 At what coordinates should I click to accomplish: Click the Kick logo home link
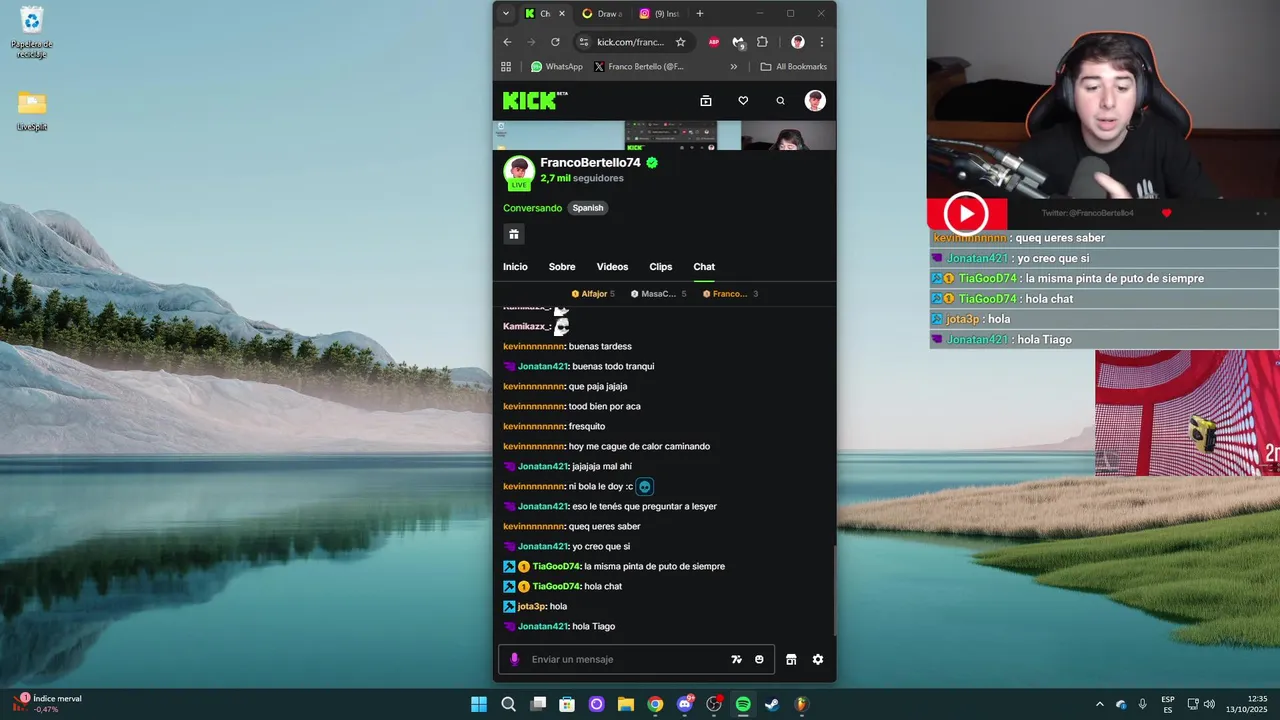click(535, 100)
